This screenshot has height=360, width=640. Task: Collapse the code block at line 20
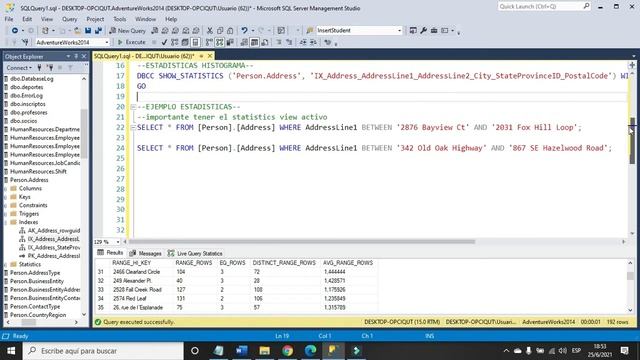[133, 107]
